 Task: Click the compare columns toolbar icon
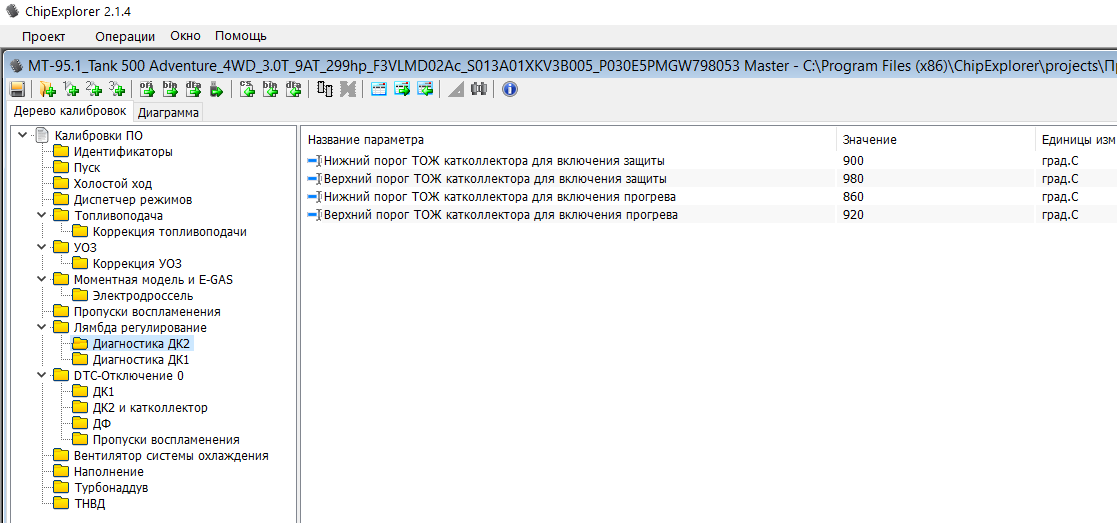[x=325, y=89]
